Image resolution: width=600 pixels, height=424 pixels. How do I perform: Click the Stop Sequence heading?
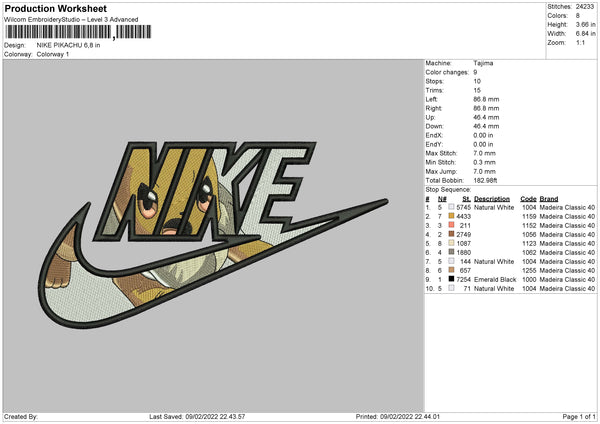(448, 189)
